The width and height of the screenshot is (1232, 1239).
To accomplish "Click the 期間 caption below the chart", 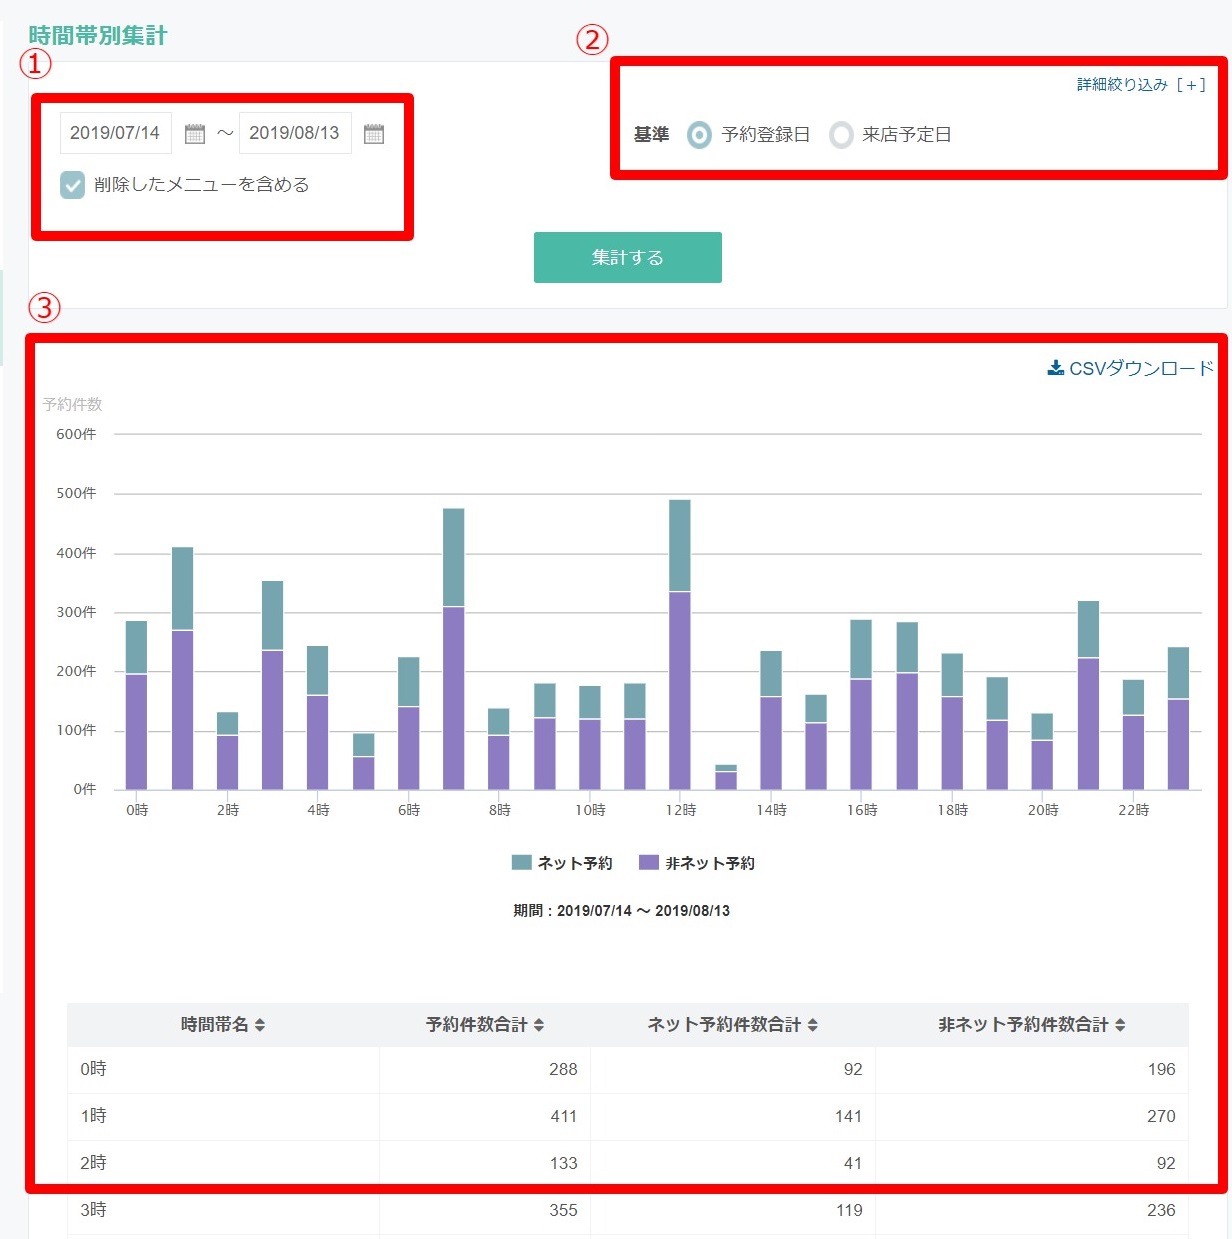I will pyautogui.click(x=621, y=910).
